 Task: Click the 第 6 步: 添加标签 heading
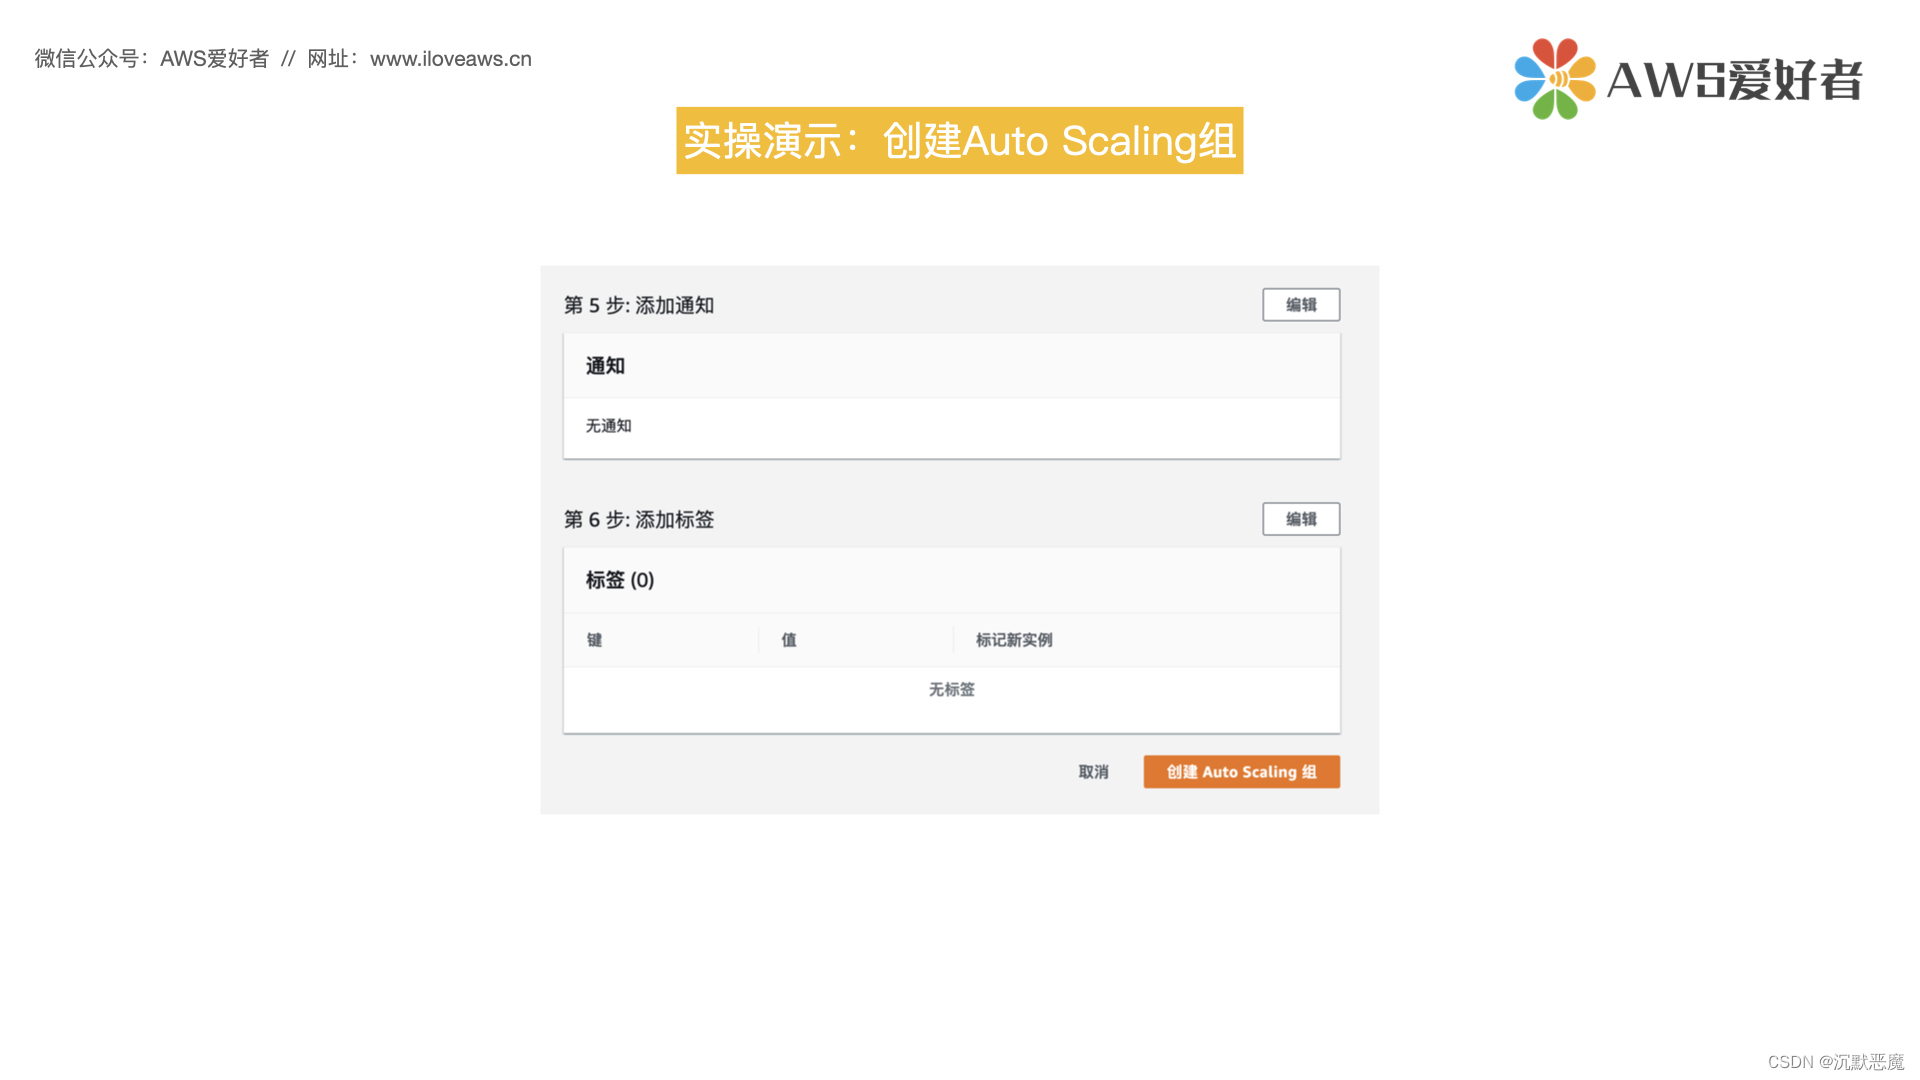(639, 519)
